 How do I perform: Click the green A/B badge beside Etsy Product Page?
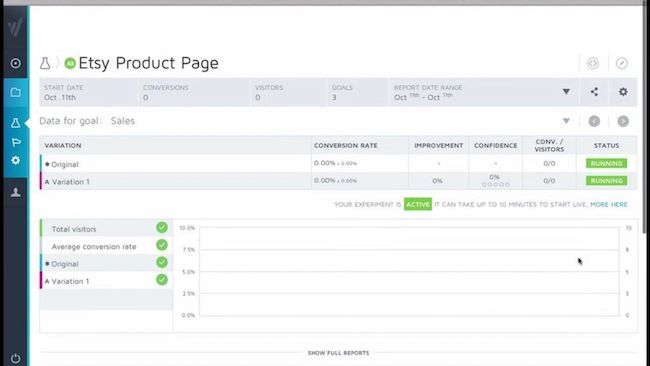[x=70, y=63]
